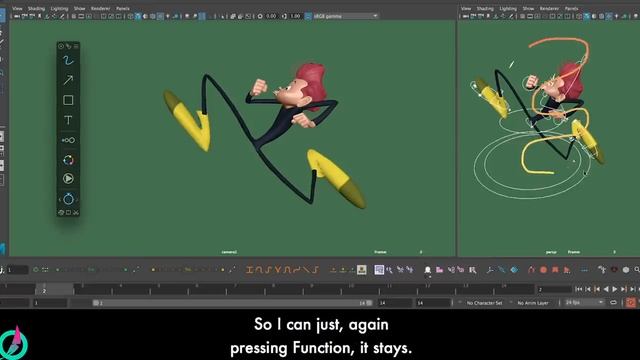
Task: Open Shading menu in persp panel
Action: [x=485, y=8]
